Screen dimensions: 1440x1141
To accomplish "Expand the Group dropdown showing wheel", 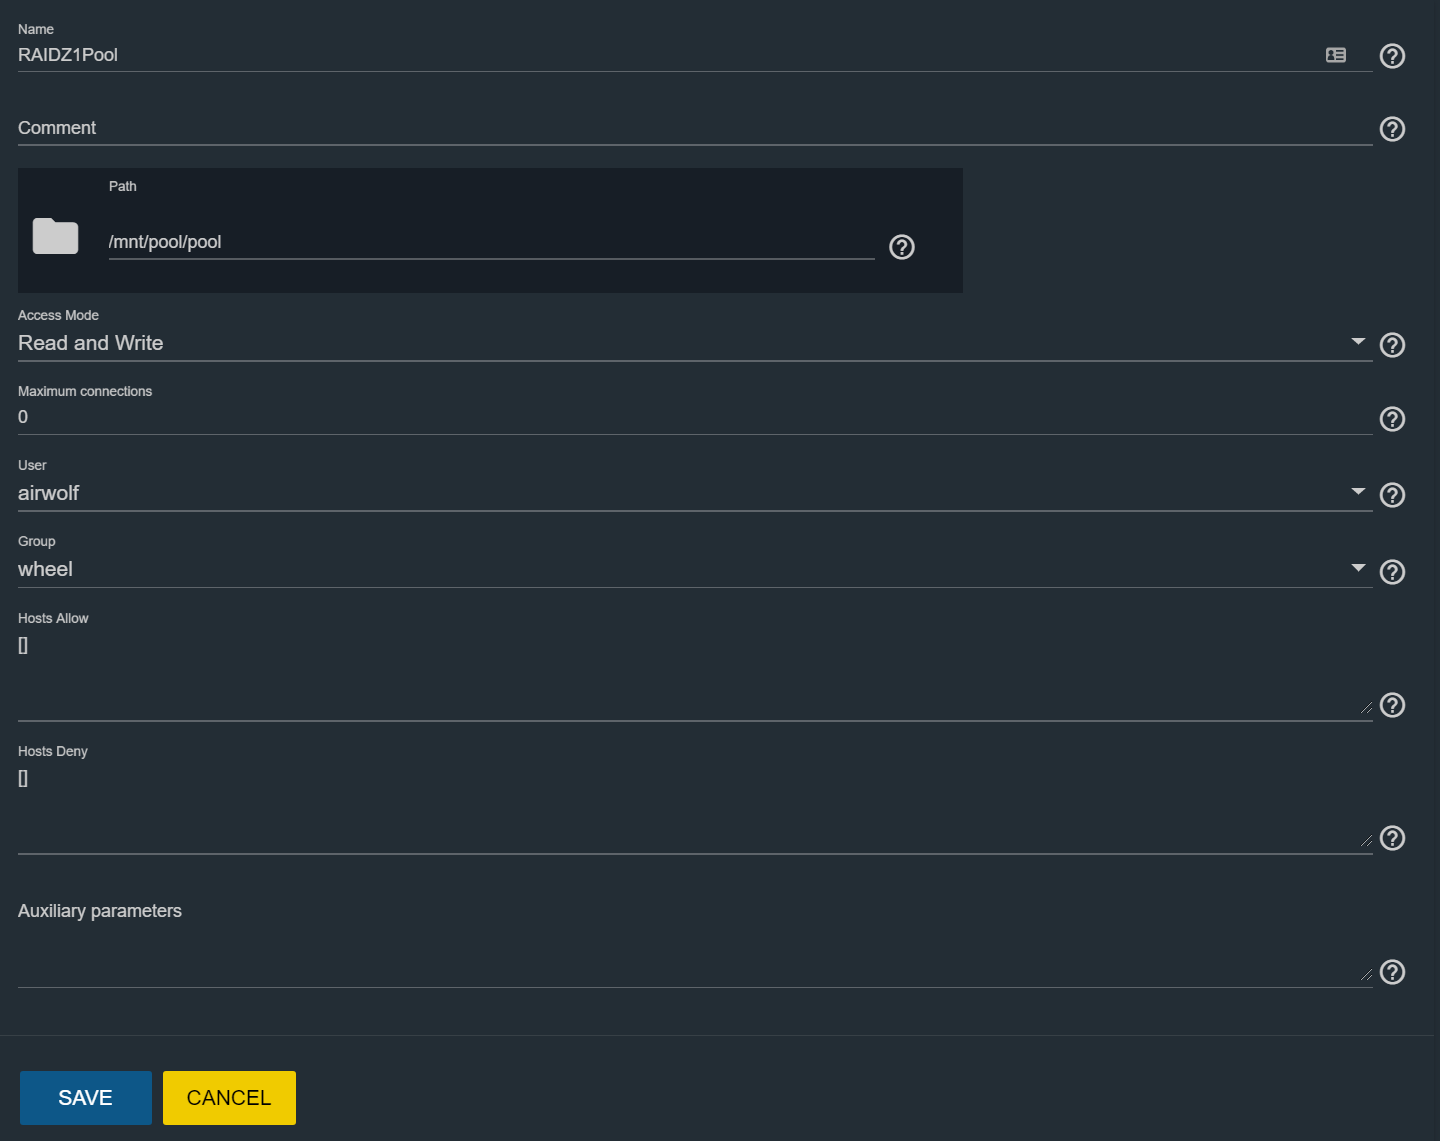I will coord(695,569).
